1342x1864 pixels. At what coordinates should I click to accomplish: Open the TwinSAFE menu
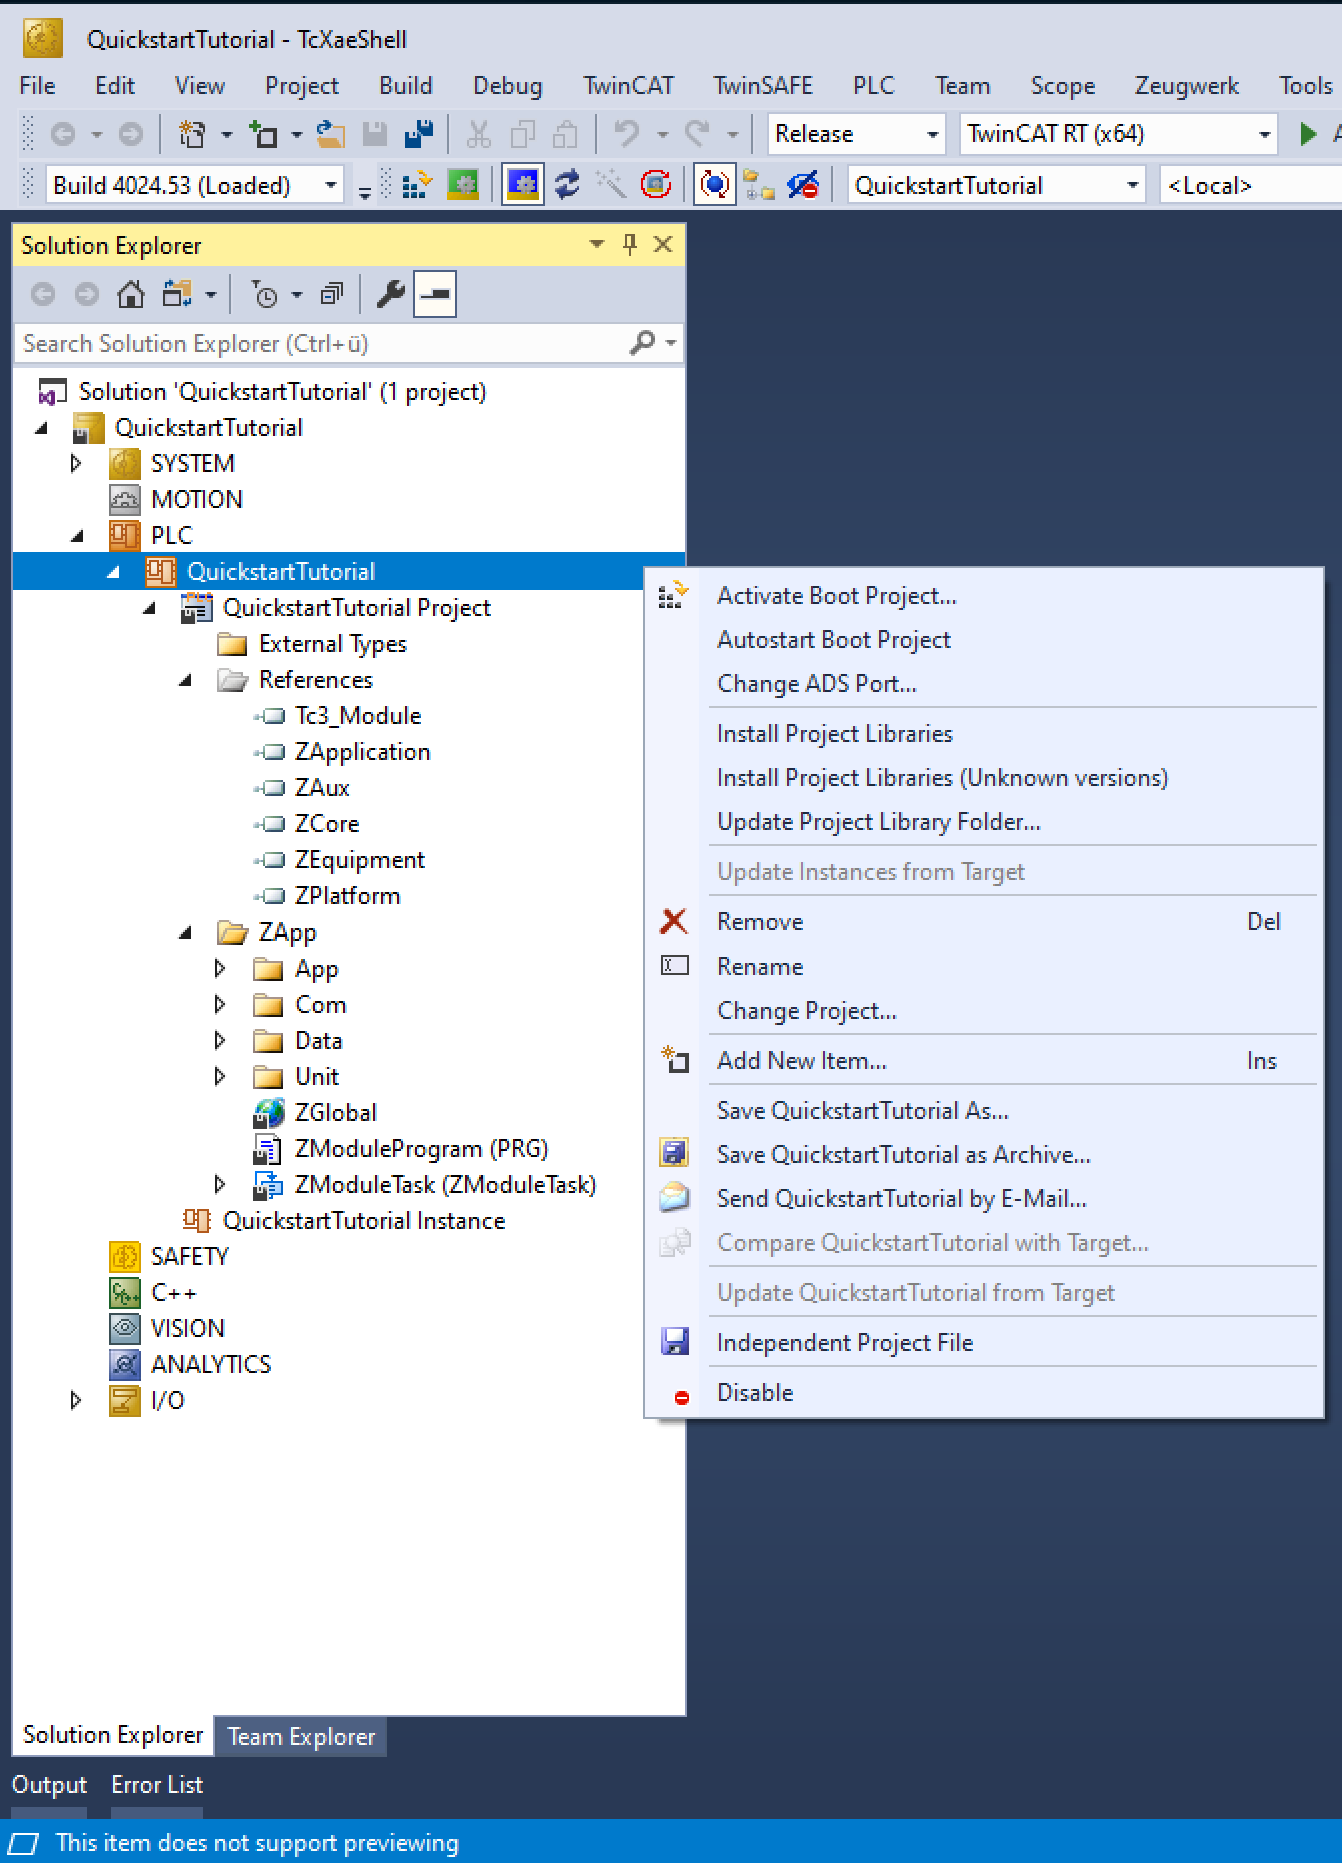click(762, 85)
